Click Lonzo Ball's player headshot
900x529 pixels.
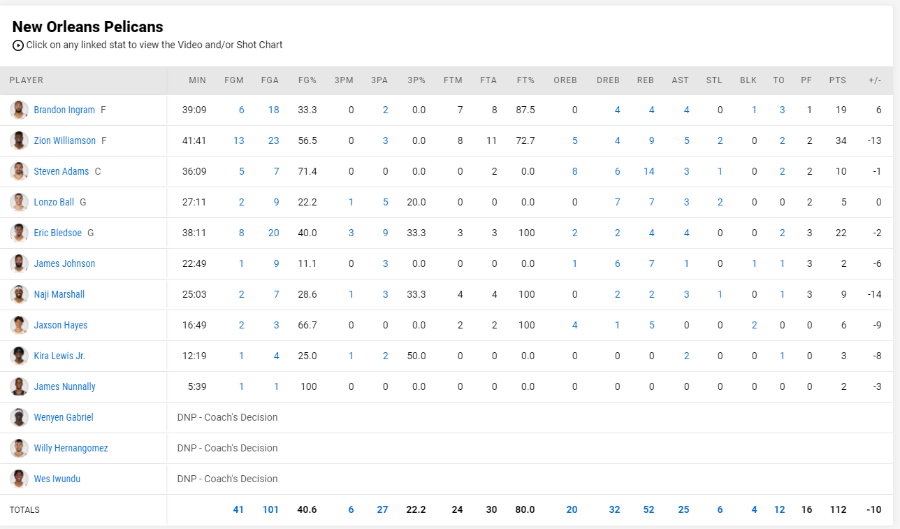(19, 202)
